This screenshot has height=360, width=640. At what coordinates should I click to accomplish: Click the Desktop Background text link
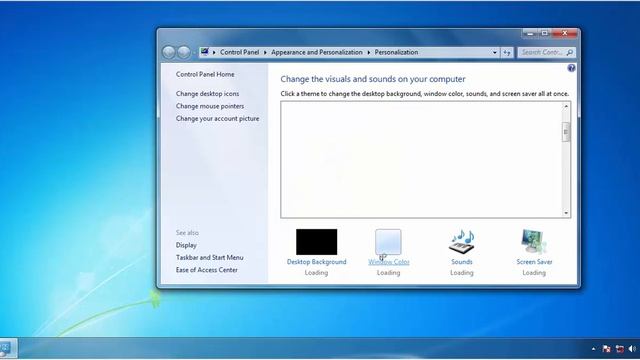coord(316,262)
